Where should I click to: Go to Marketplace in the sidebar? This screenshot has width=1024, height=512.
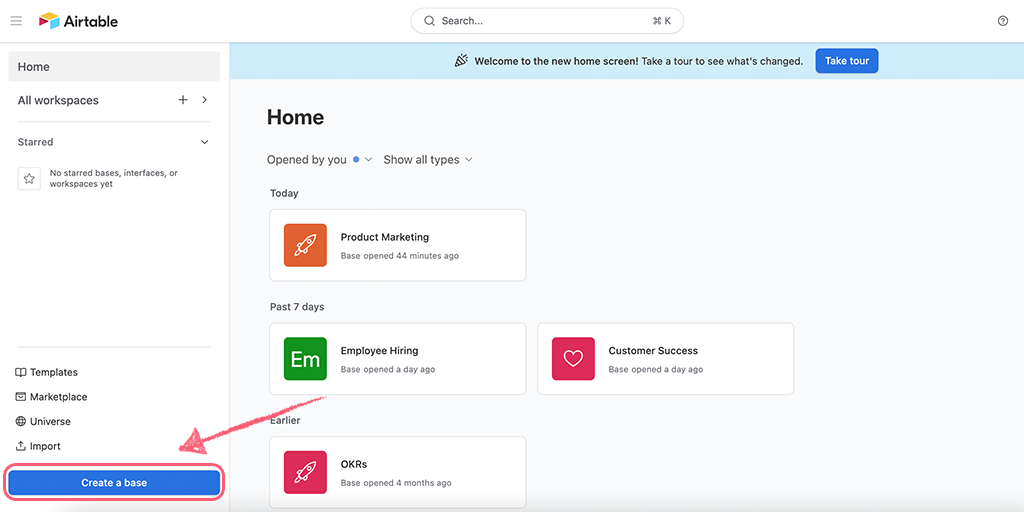click(x=51, y=397)
